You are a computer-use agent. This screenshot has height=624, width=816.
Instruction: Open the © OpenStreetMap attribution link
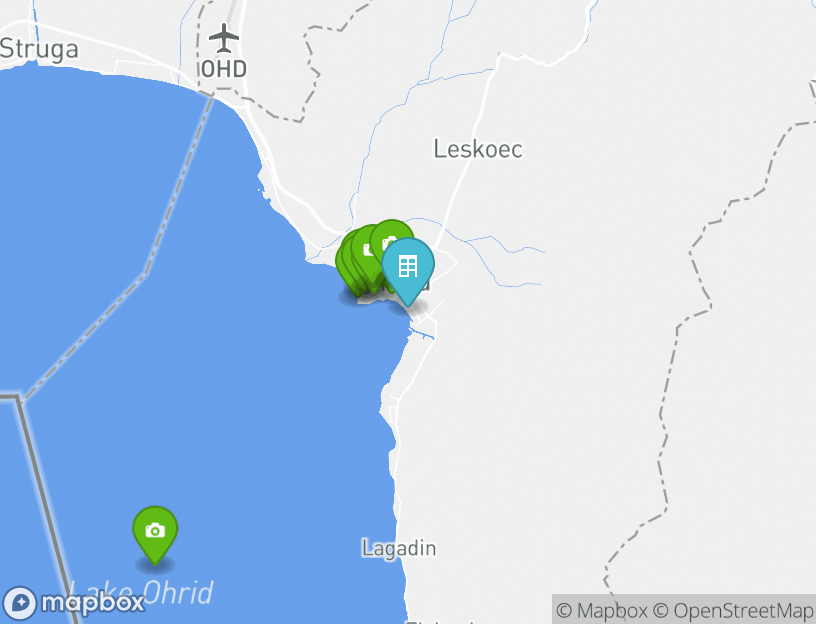[x=733, y=610]
